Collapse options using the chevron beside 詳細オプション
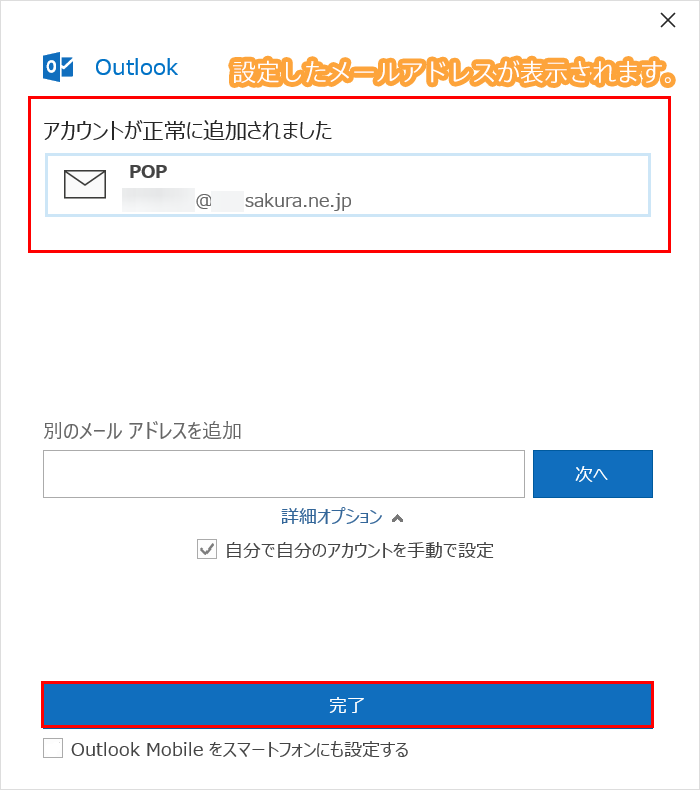 pos(398,518)
